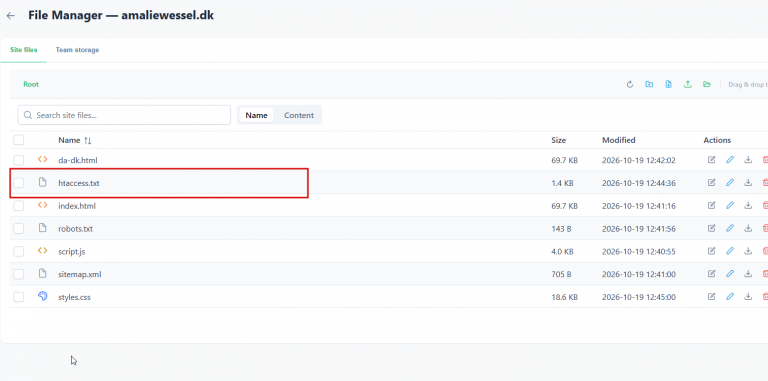Check the box for da-dk.html
This screenshot has width=768, height=381.
click(19, 160)
